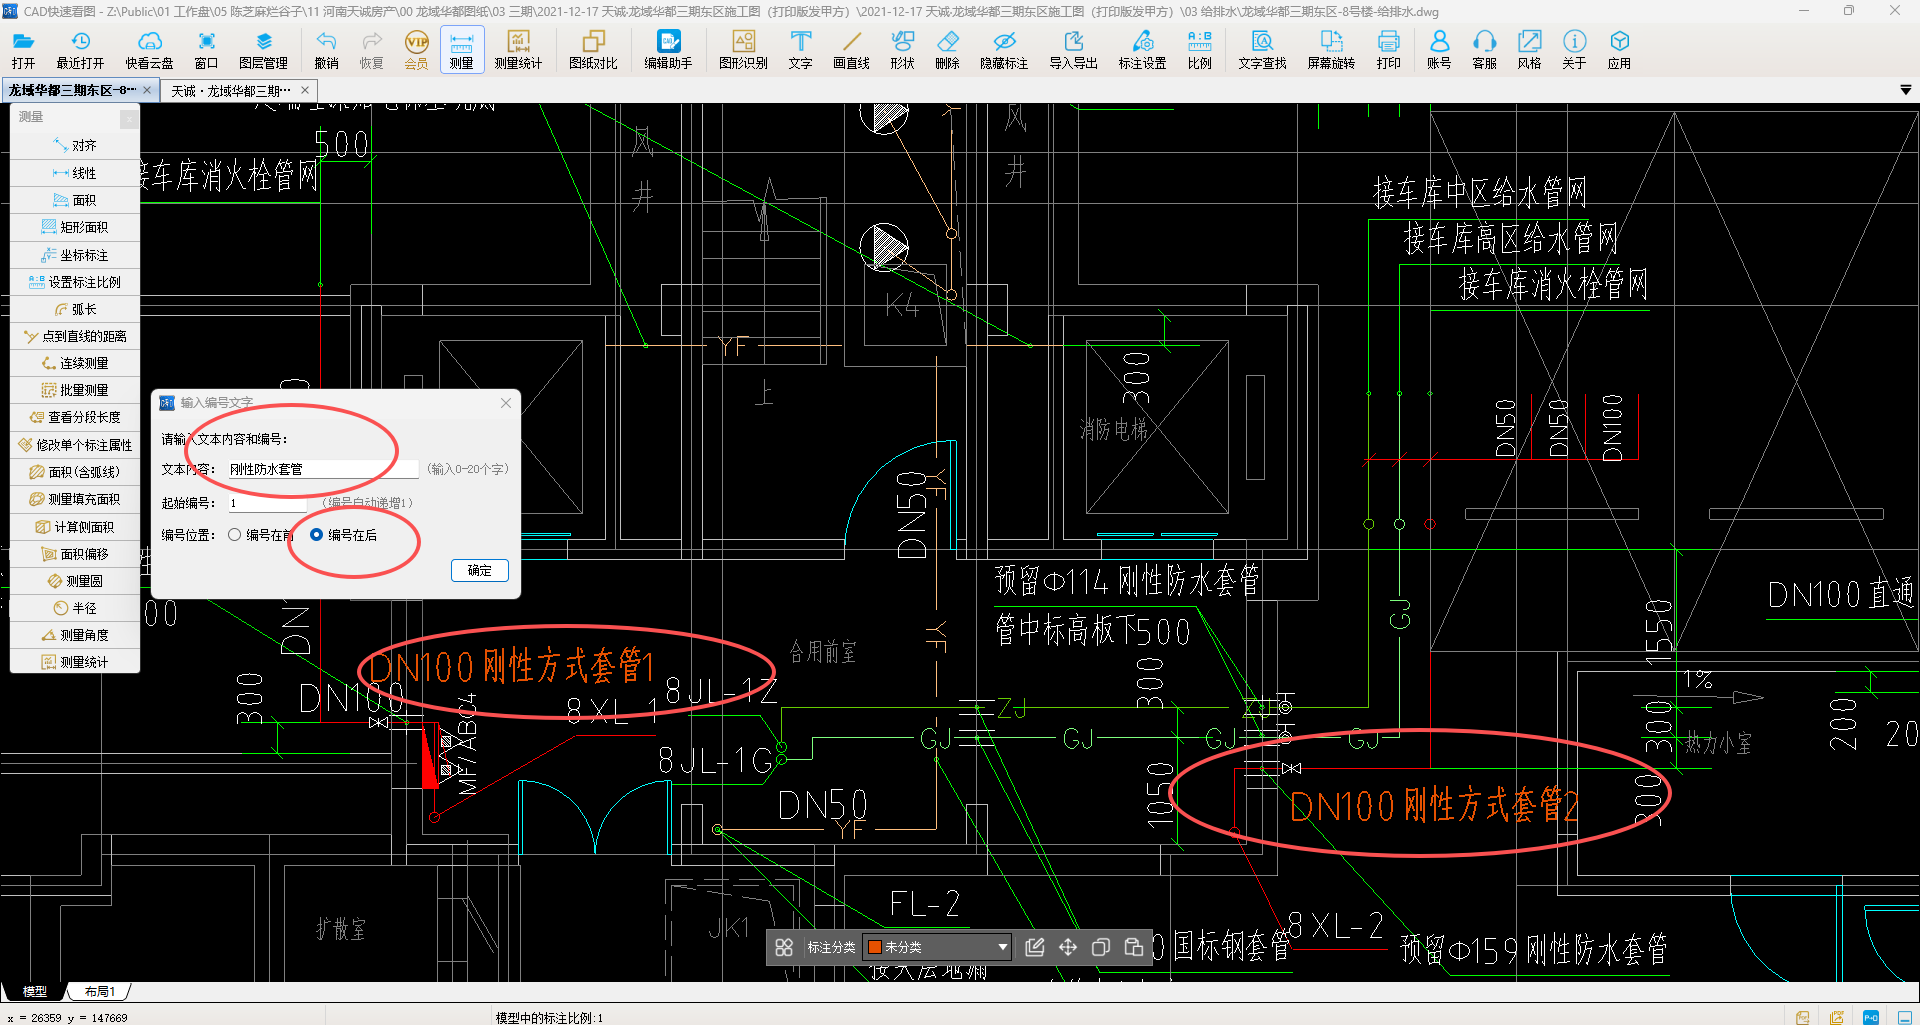Expand the document tab list arrow
Image resolution: width=1920 pixels, height=1025 pixels.
click(x=1905, y=90)
